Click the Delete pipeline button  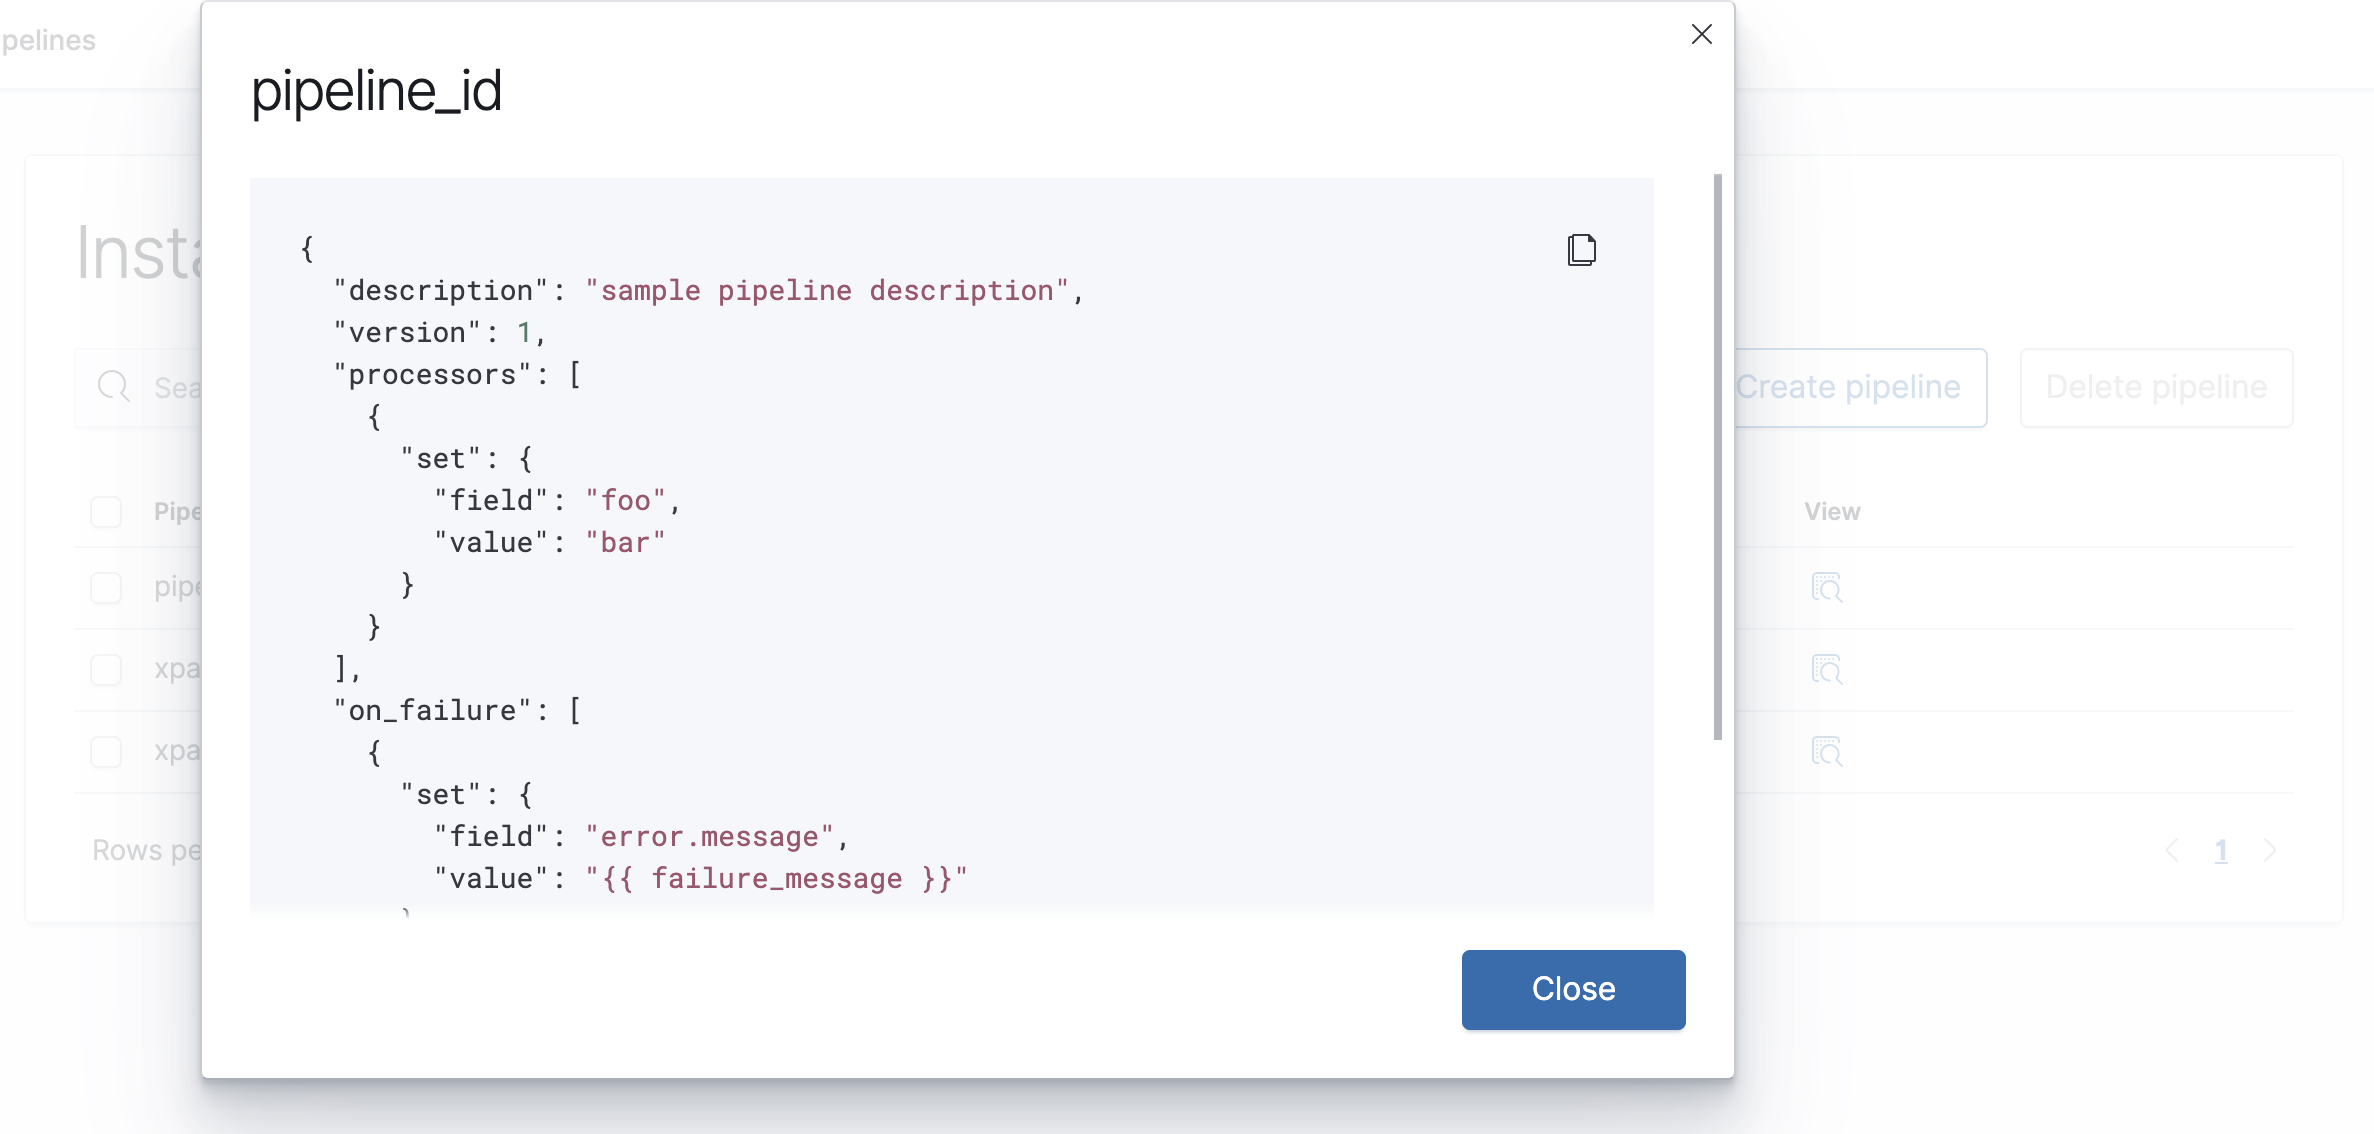2156,387
